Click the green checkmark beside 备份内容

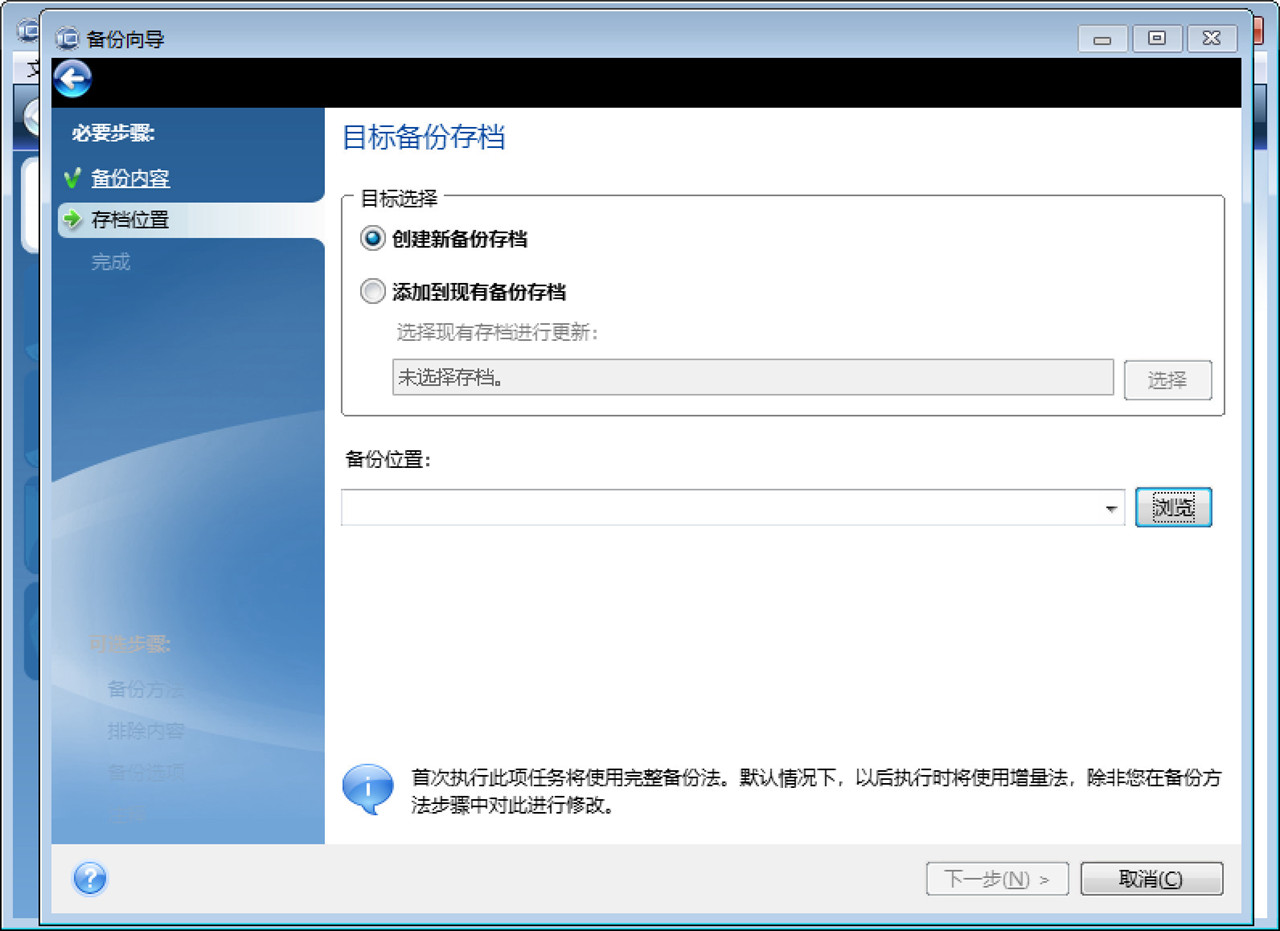click(x=70, y=177)
